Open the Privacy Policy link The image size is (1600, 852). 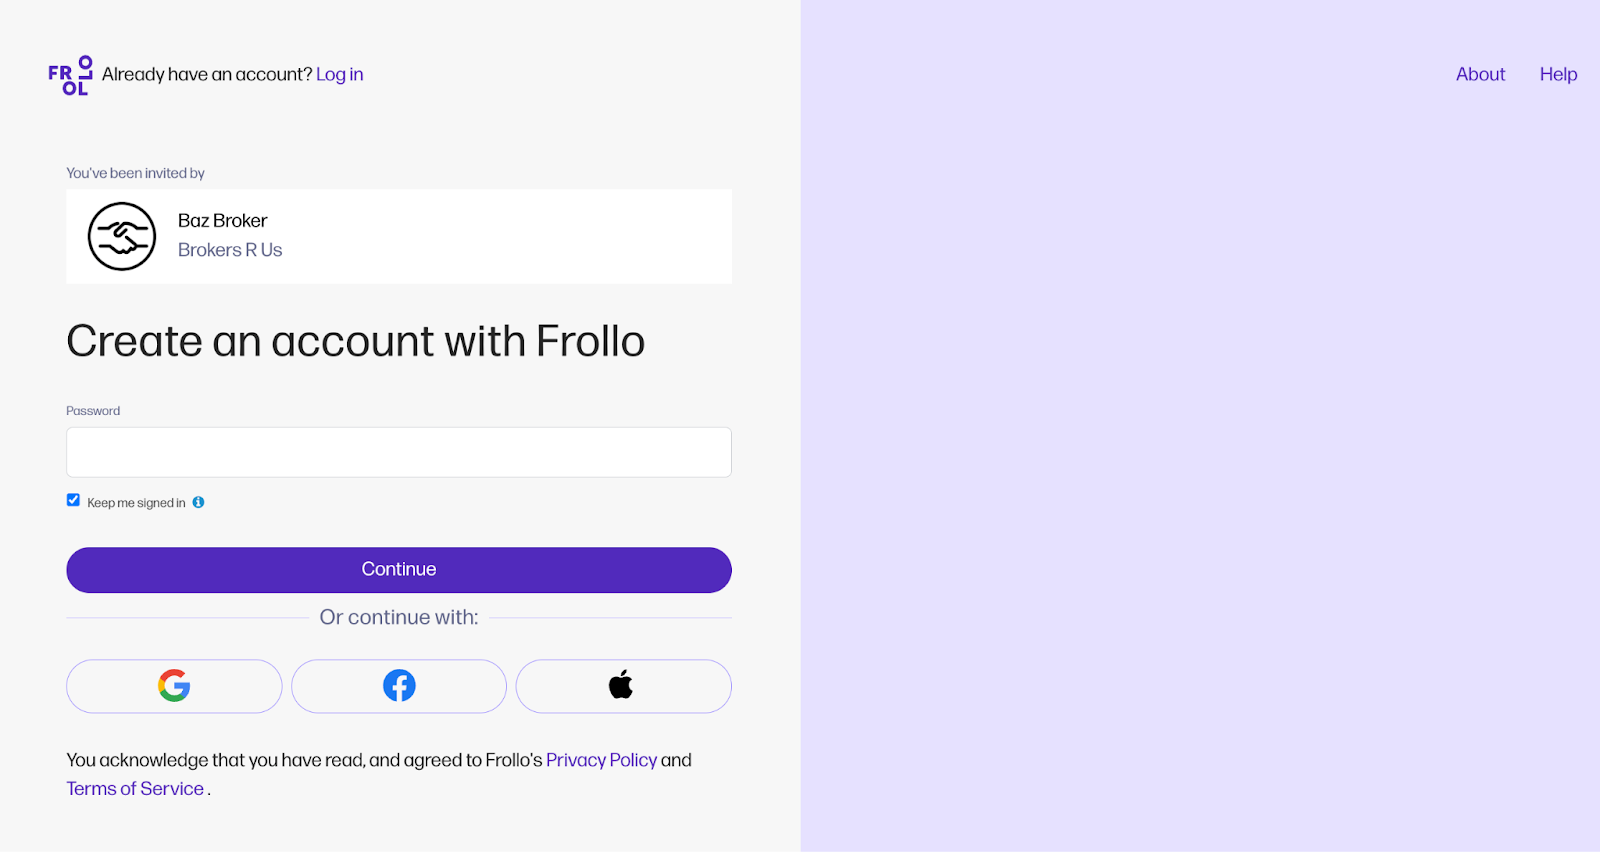pos(601,760)
